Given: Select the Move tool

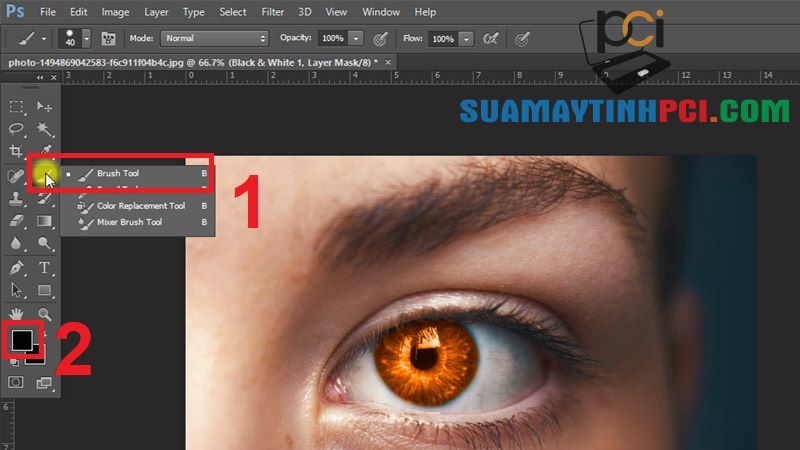Looking at the screenshot, I should (x=44, y=106).
